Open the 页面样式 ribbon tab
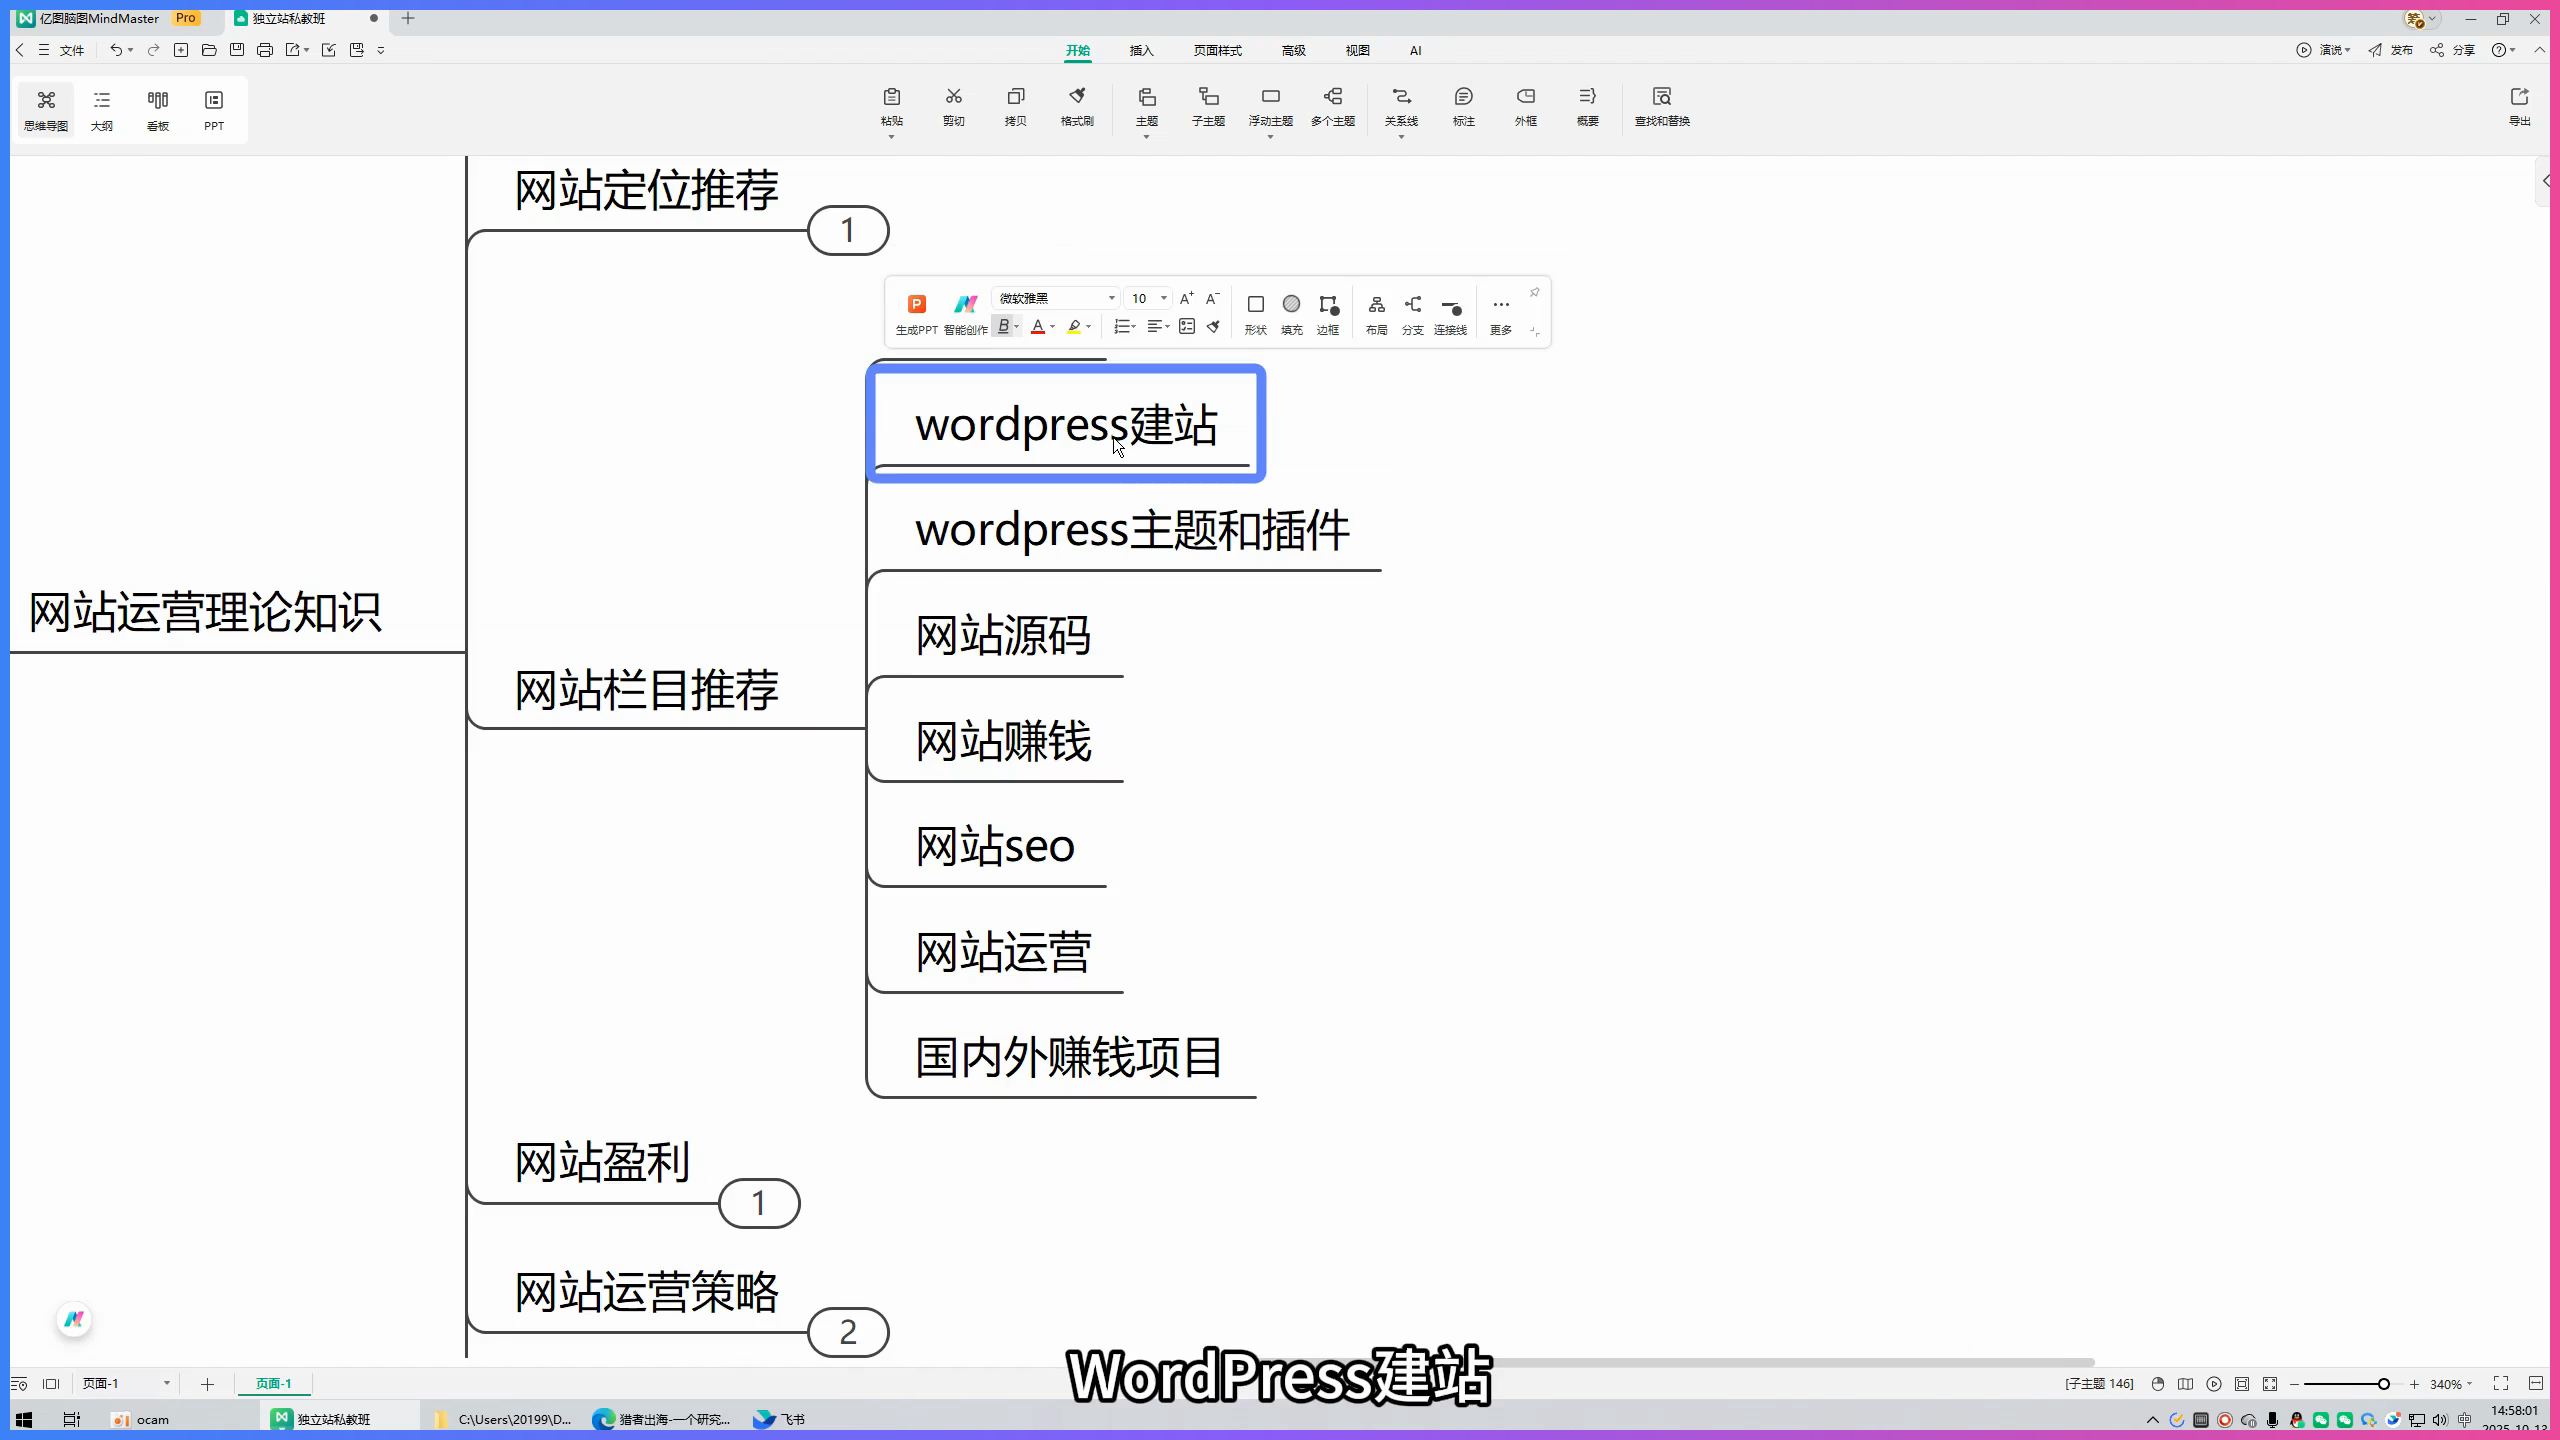 1217,51
